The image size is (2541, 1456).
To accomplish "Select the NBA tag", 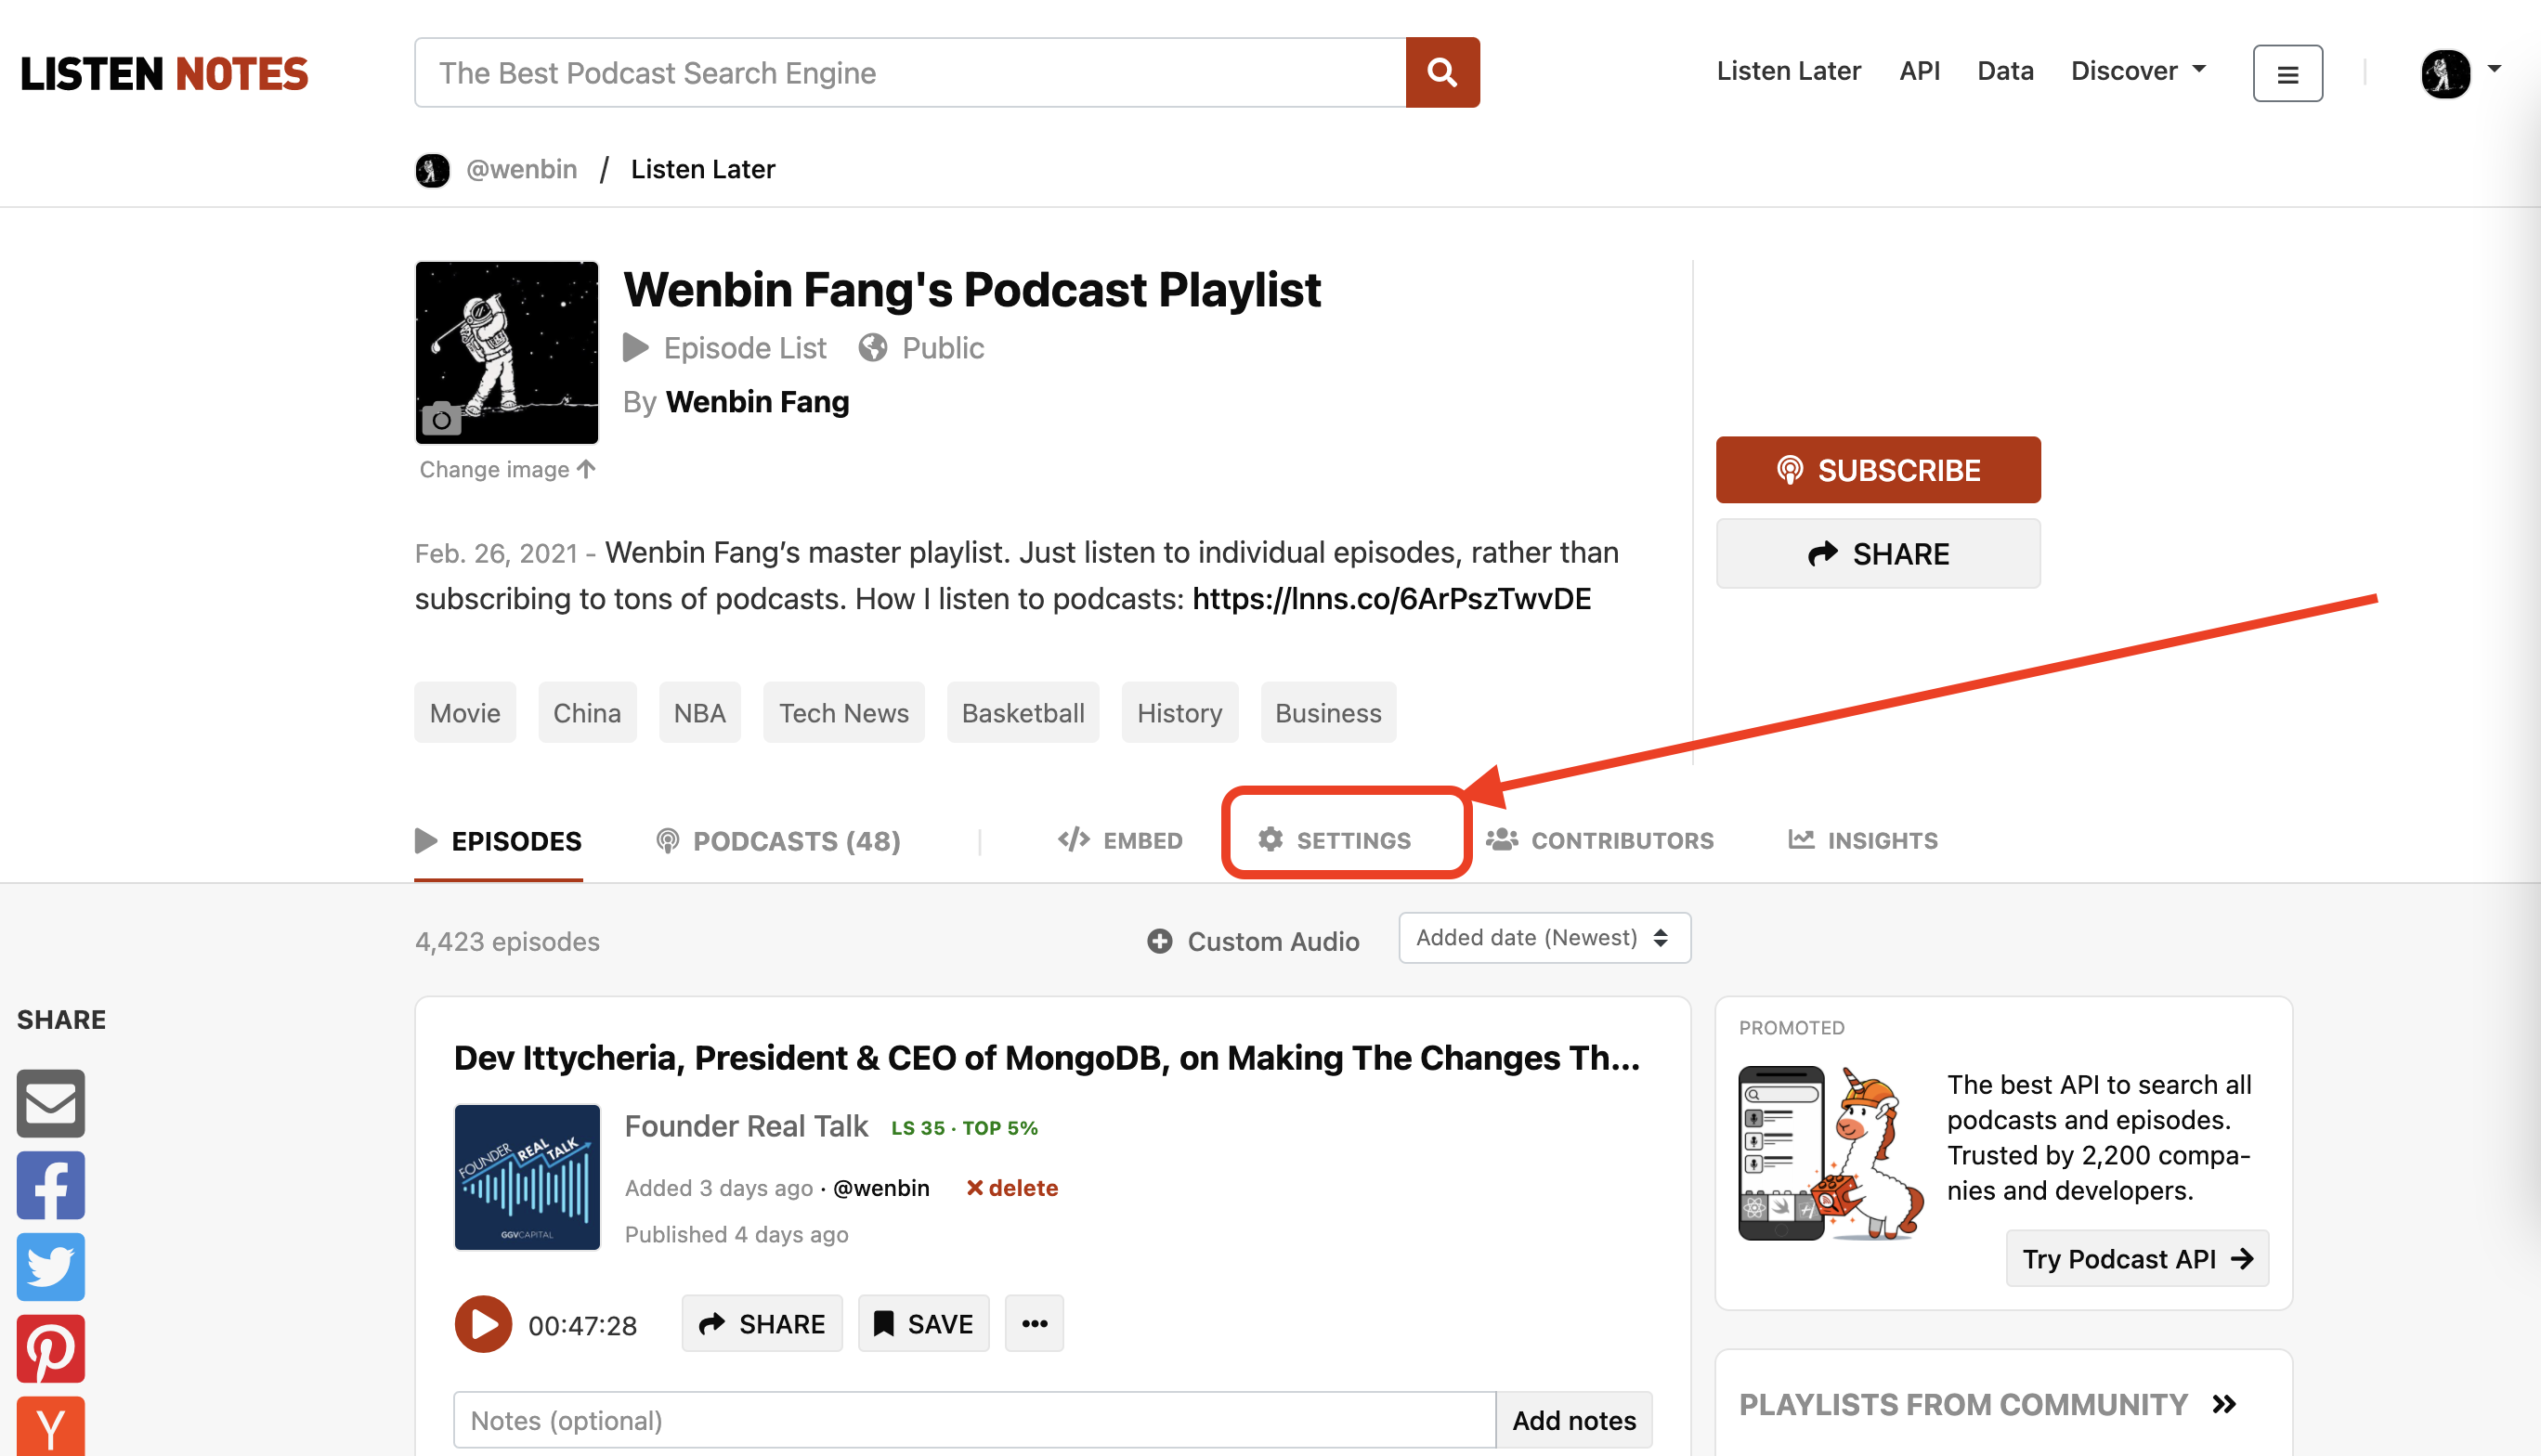I will point(699,712).
